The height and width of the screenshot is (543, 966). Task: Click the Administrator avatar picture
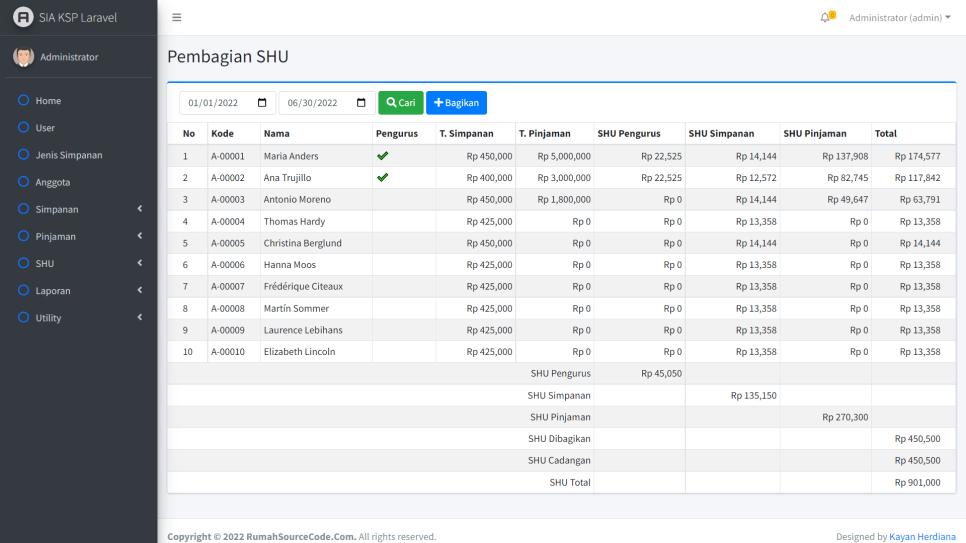click(23, 57)
